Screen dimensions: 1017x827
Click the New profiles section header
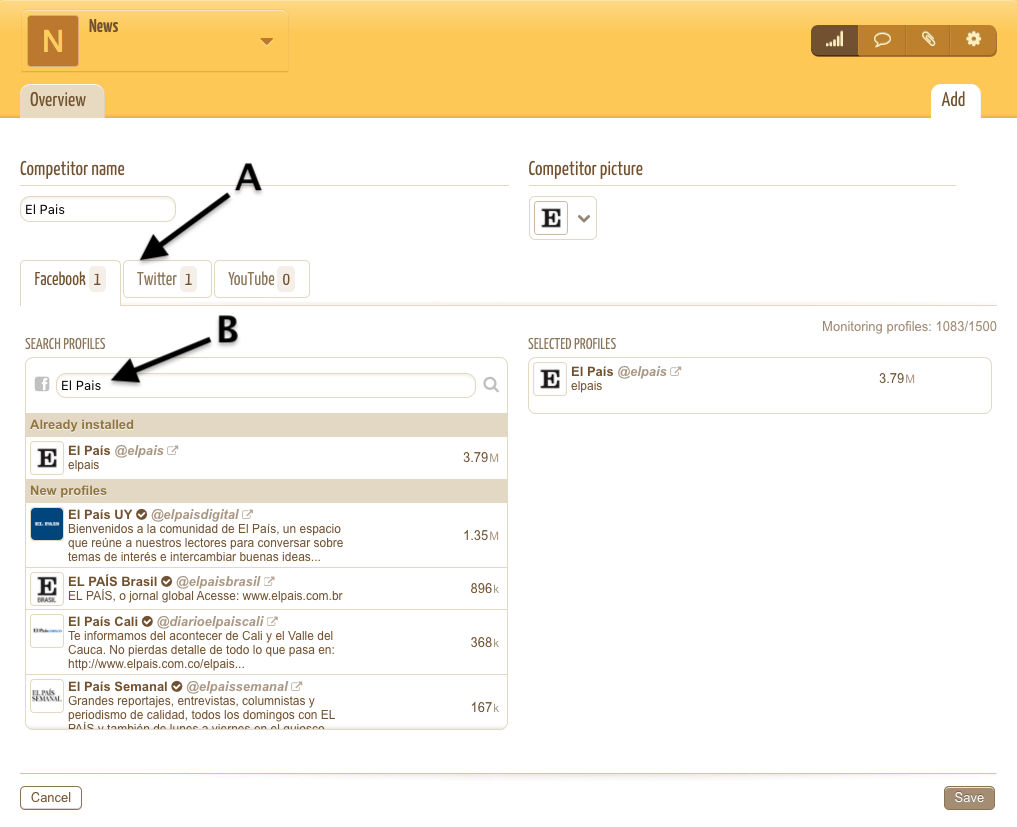[266, 491]
